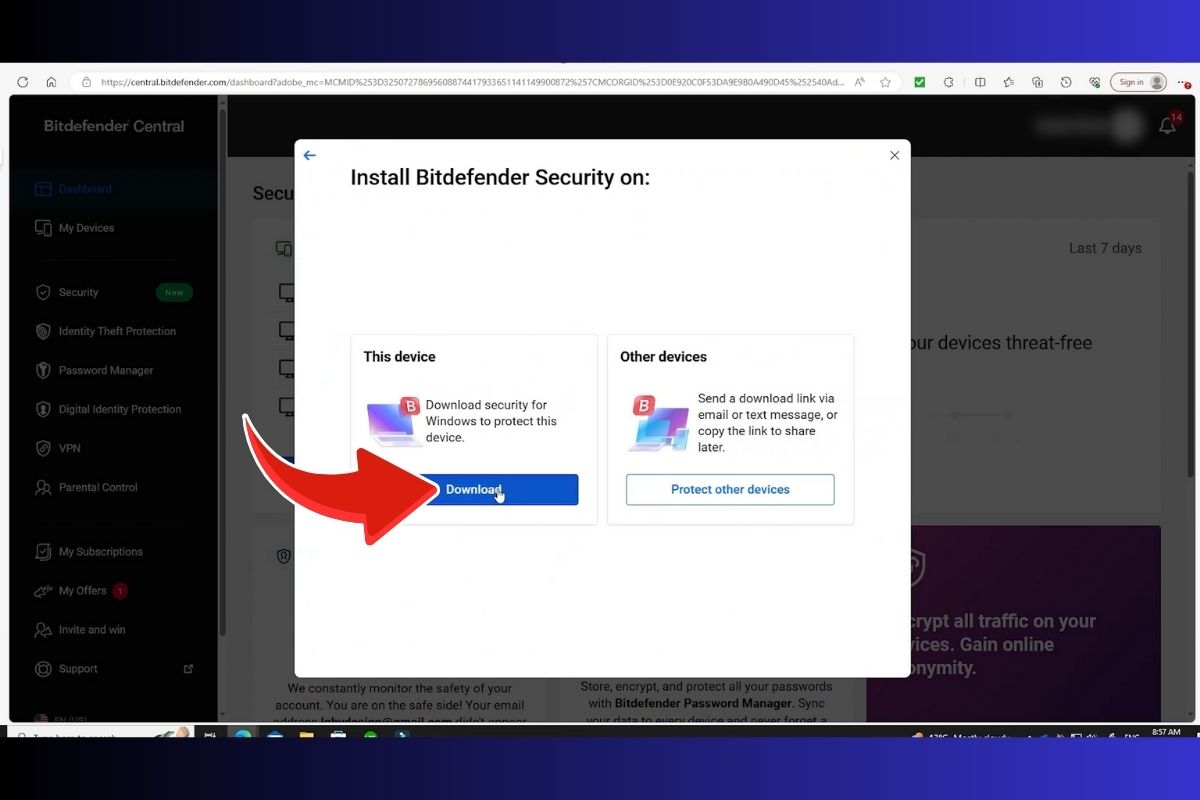Click the "Last 7 days" text
Viewport: 1200px width, 800px height.
coord(1105,248)
